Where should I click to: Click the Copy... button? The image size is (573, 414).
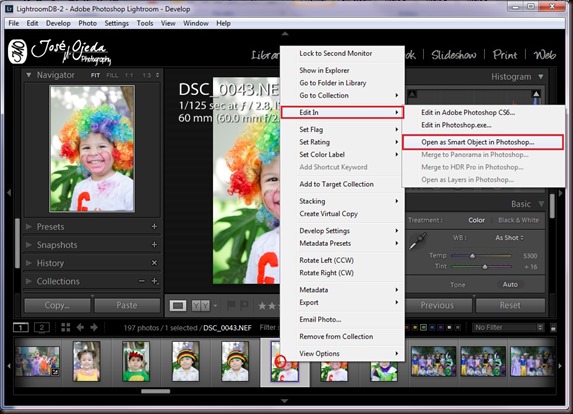point(57,305)
